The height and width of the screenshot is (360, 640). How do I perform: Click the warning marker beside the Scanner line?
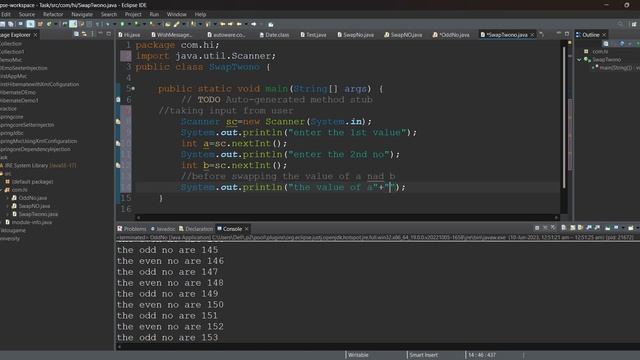118,122
